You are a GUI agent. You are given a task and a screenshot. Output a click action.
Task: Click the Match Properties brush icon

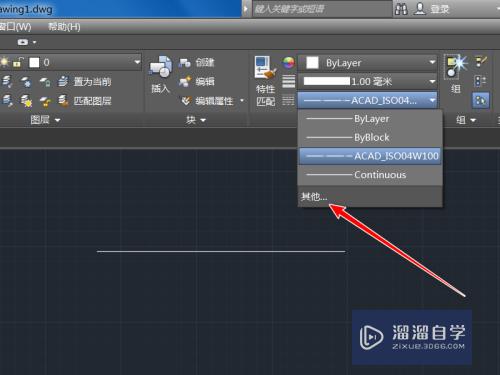265,67
